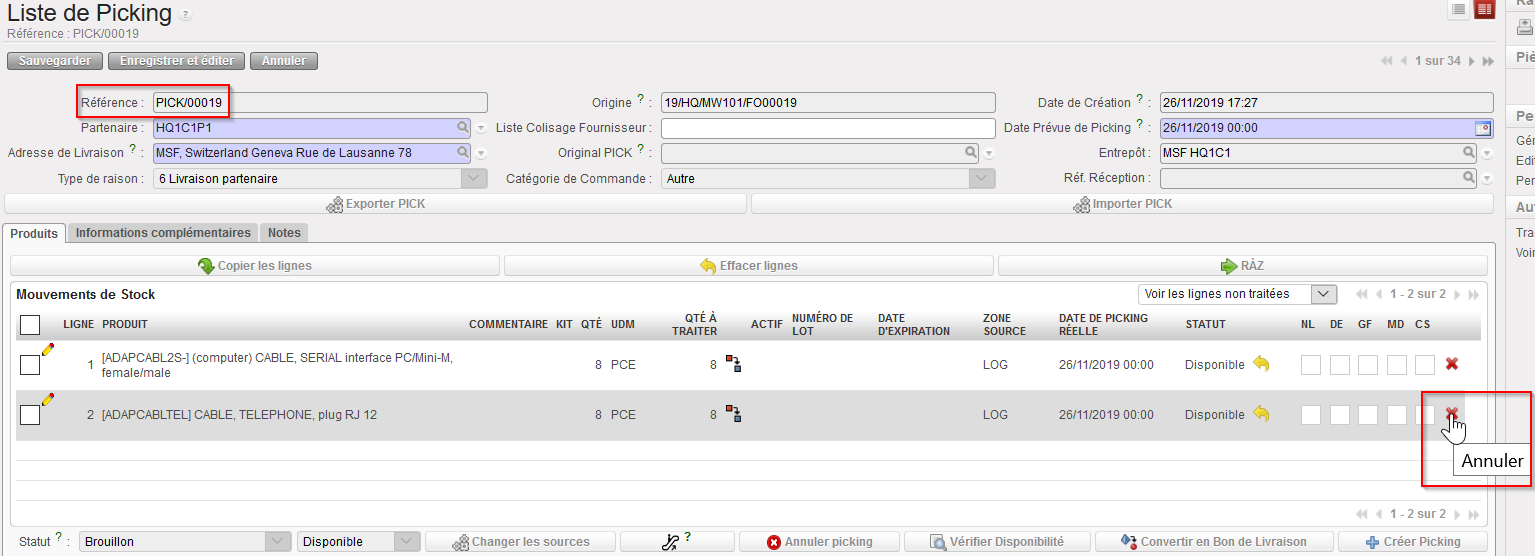Click yellow return arrow on line 1
Image resolution: width=1535 pixels, height=556 pixels.
tap(1261, 364)
